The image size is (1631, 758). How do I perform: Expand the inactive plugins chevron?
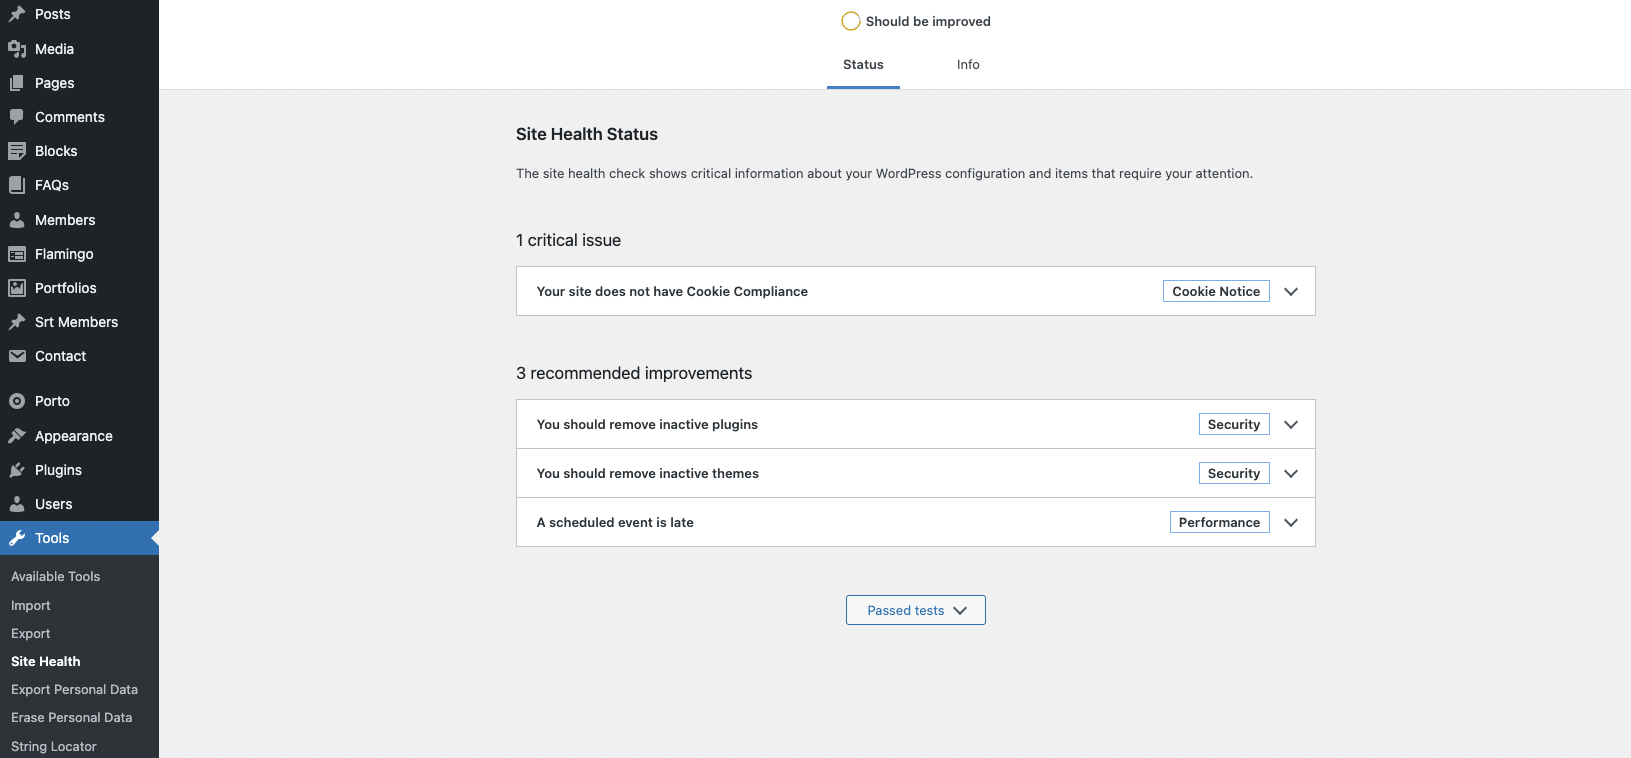1291,425
